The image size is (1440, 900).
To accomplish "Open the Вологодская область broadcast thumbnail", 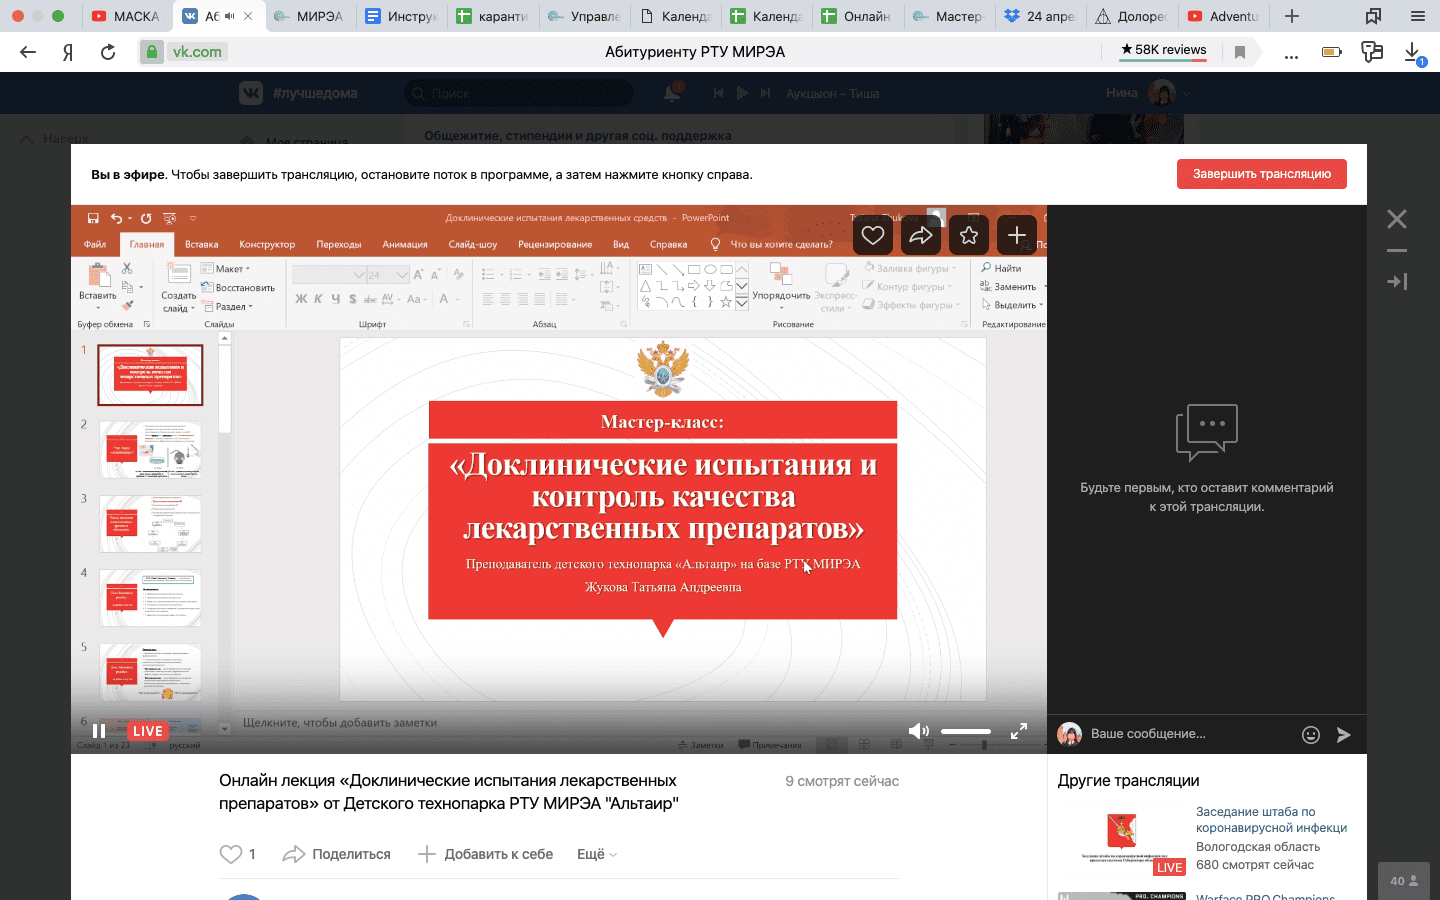I will tap(1122, 838).
